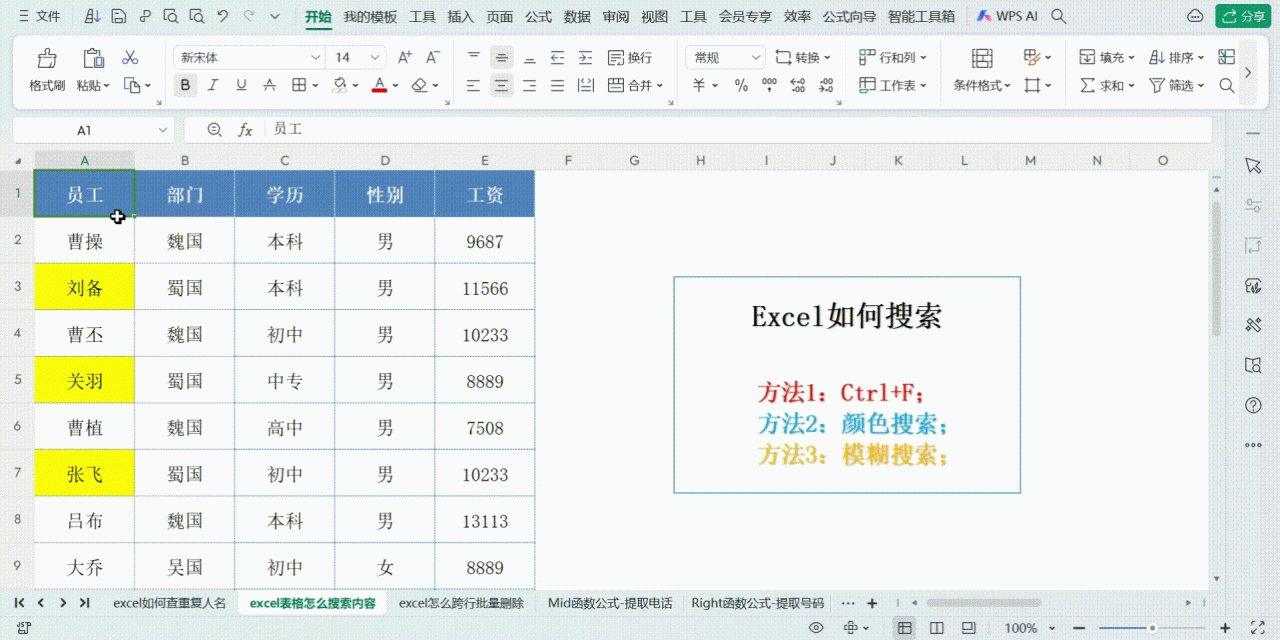Click the 分享 (Share) button
The width and height of the screenshot is (1280, 640).
coord(1243,16)
